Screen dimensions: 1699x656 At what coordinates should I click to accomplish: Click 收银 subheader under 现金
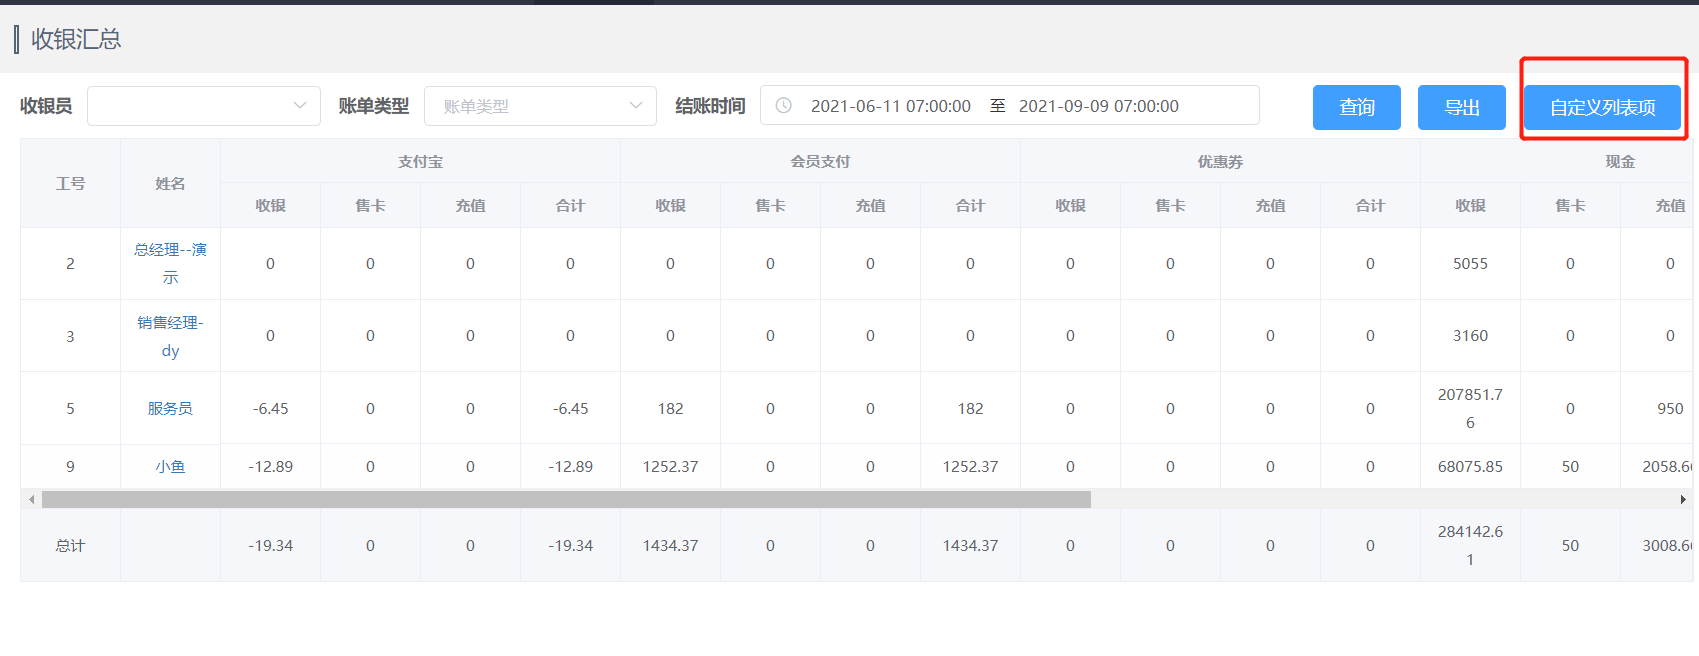1470,205
